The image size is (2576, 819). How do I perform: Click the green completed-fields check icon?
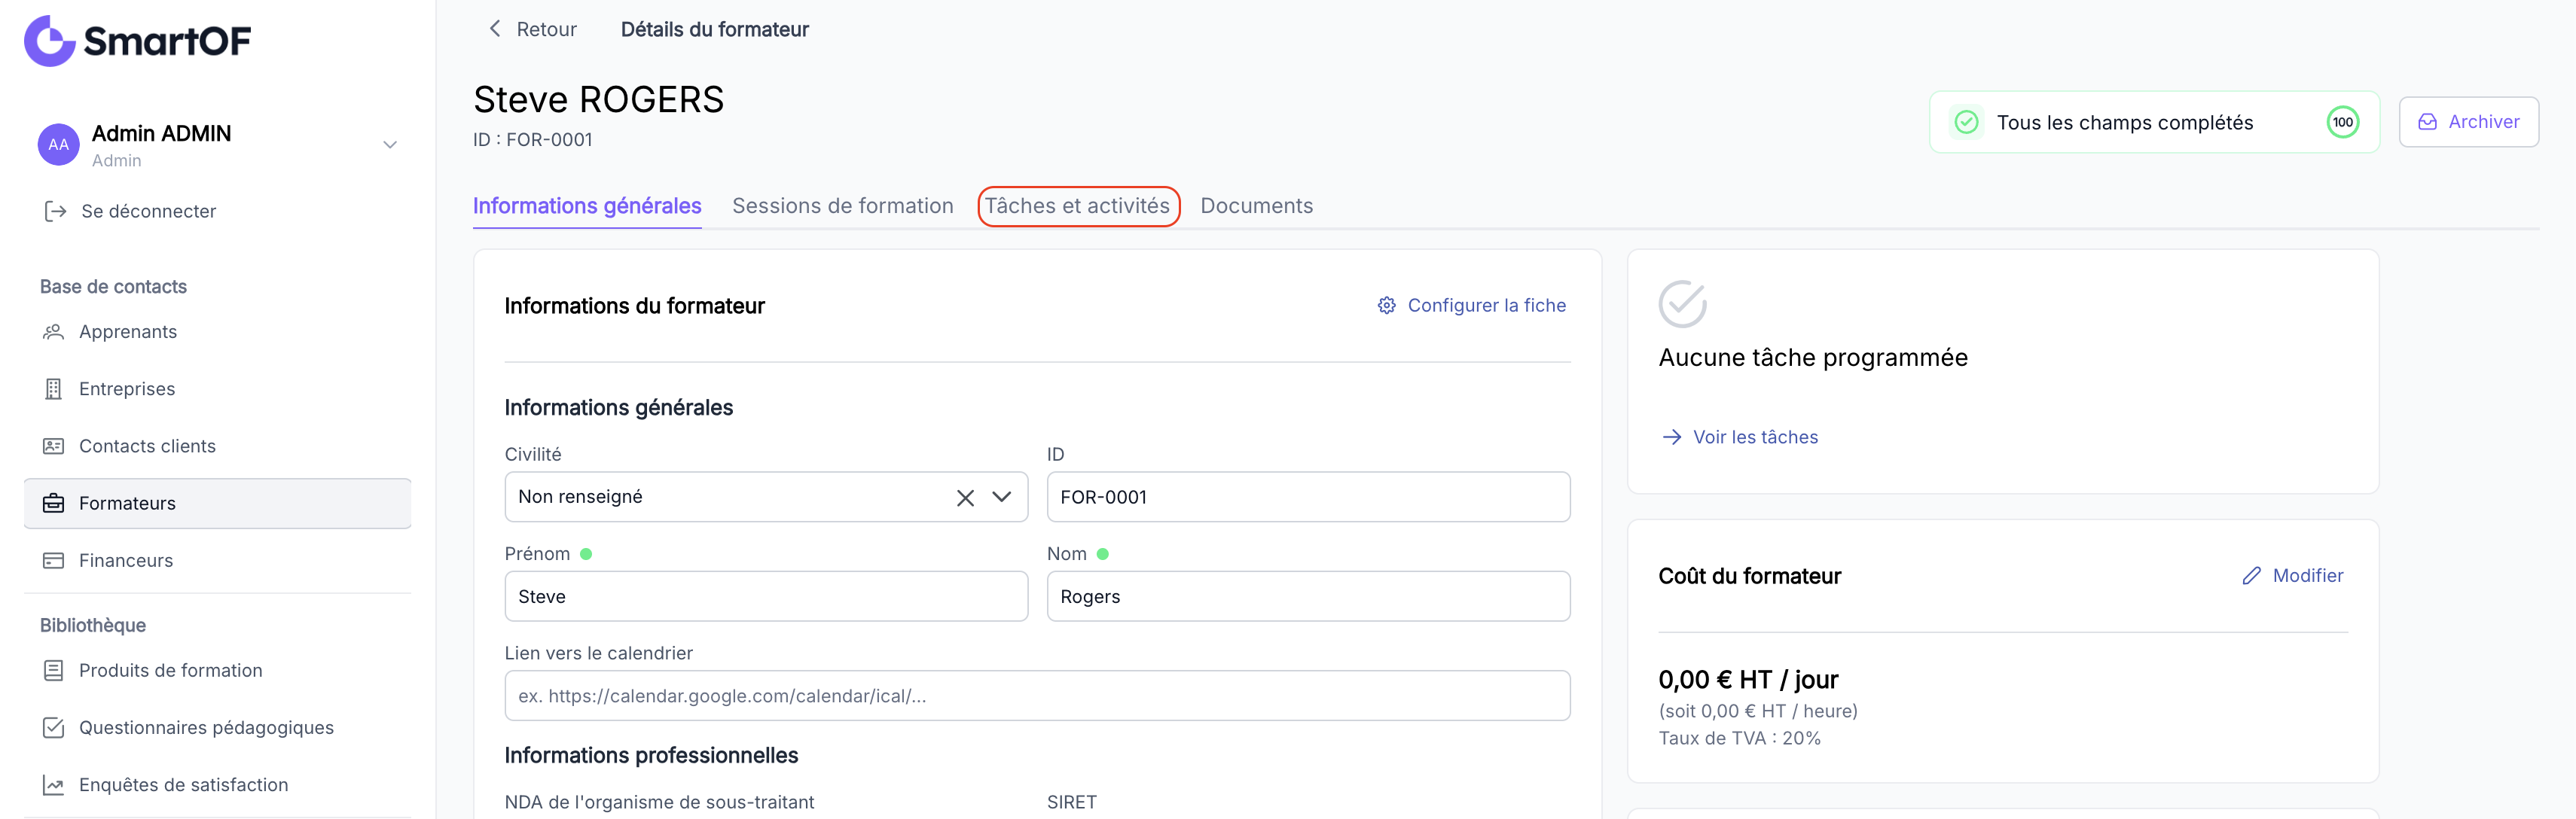[1966, 122]
